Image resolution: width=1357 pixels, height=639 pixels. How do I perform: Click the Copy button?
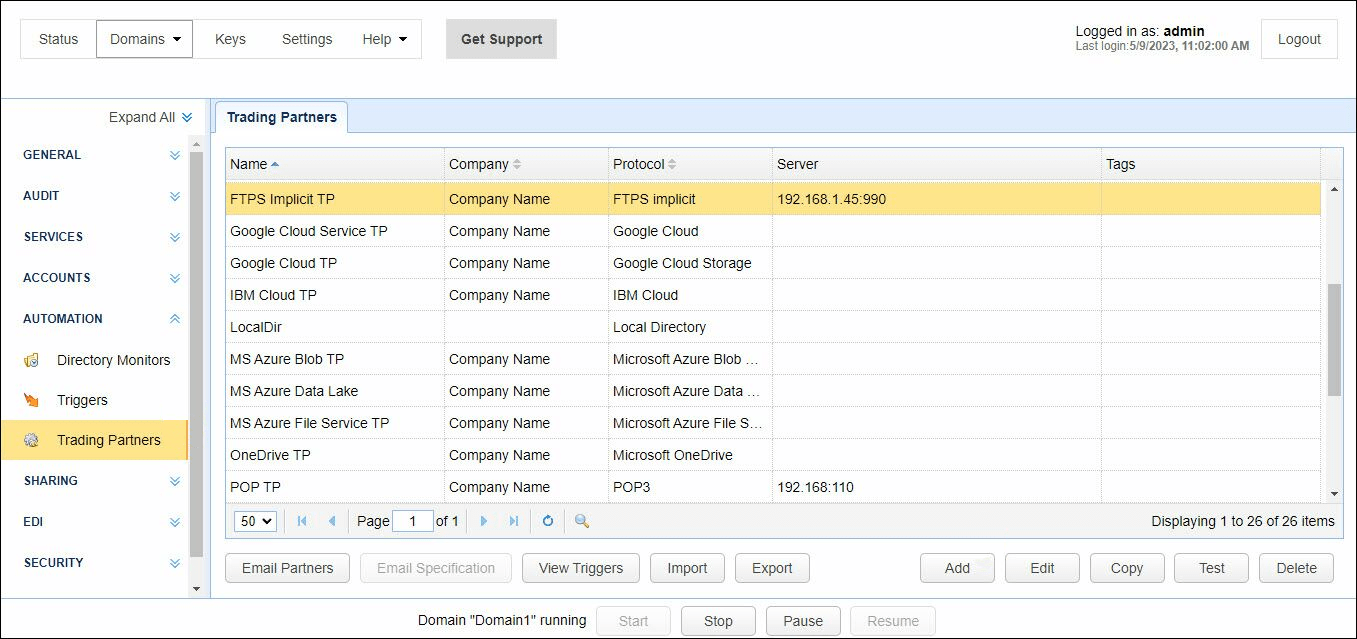point(1127,568)
